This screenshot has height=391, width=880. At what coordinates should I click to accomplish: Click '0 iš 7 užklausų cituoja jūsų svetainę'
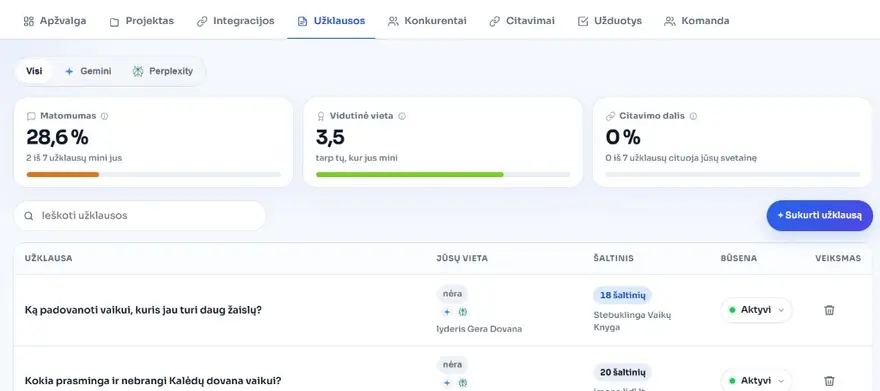point(681,158)
